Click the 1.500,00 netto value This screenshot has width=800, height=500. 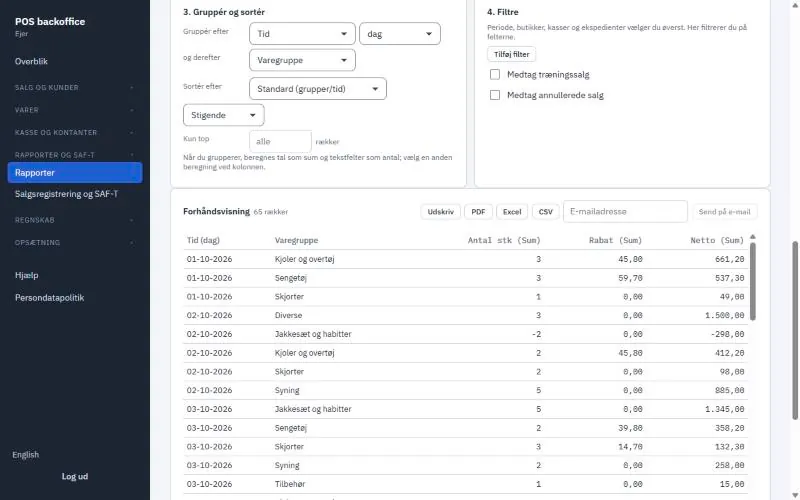tap(724, 315)
